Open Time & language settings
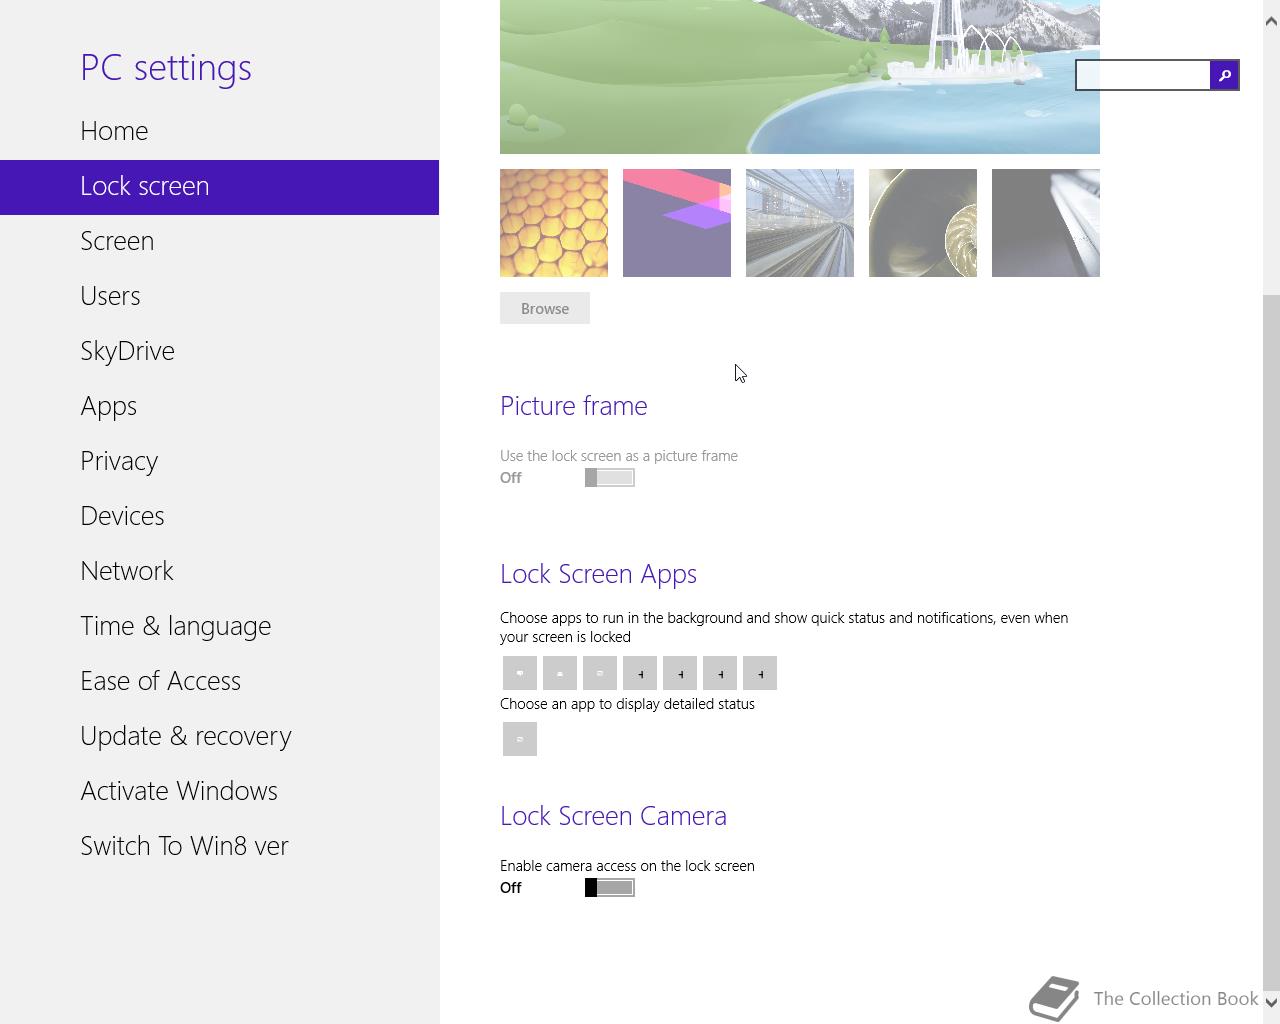Image resolution: width=1280 pixels, height=1024 pixels. coord(175,626)
